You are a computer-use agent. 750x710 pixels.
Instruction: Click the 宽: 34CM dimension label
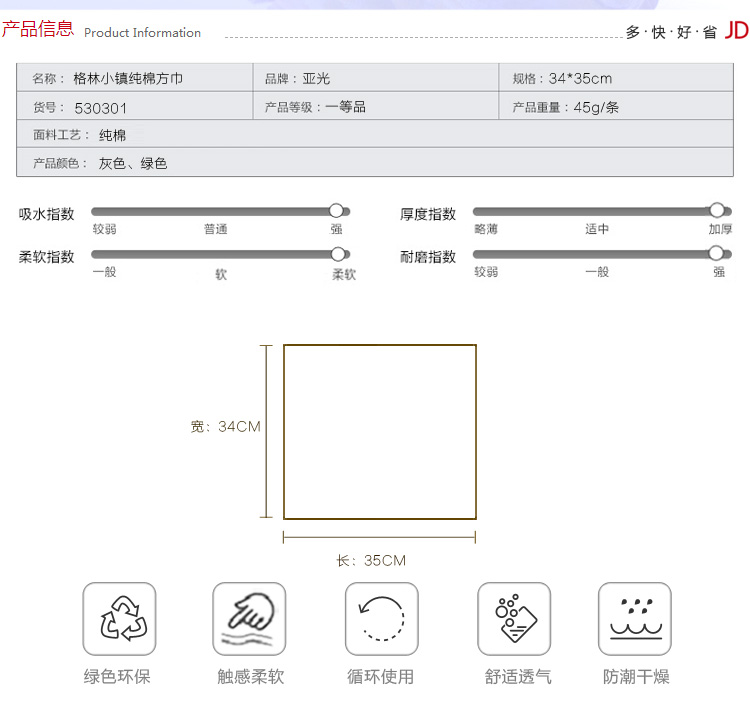225,426
